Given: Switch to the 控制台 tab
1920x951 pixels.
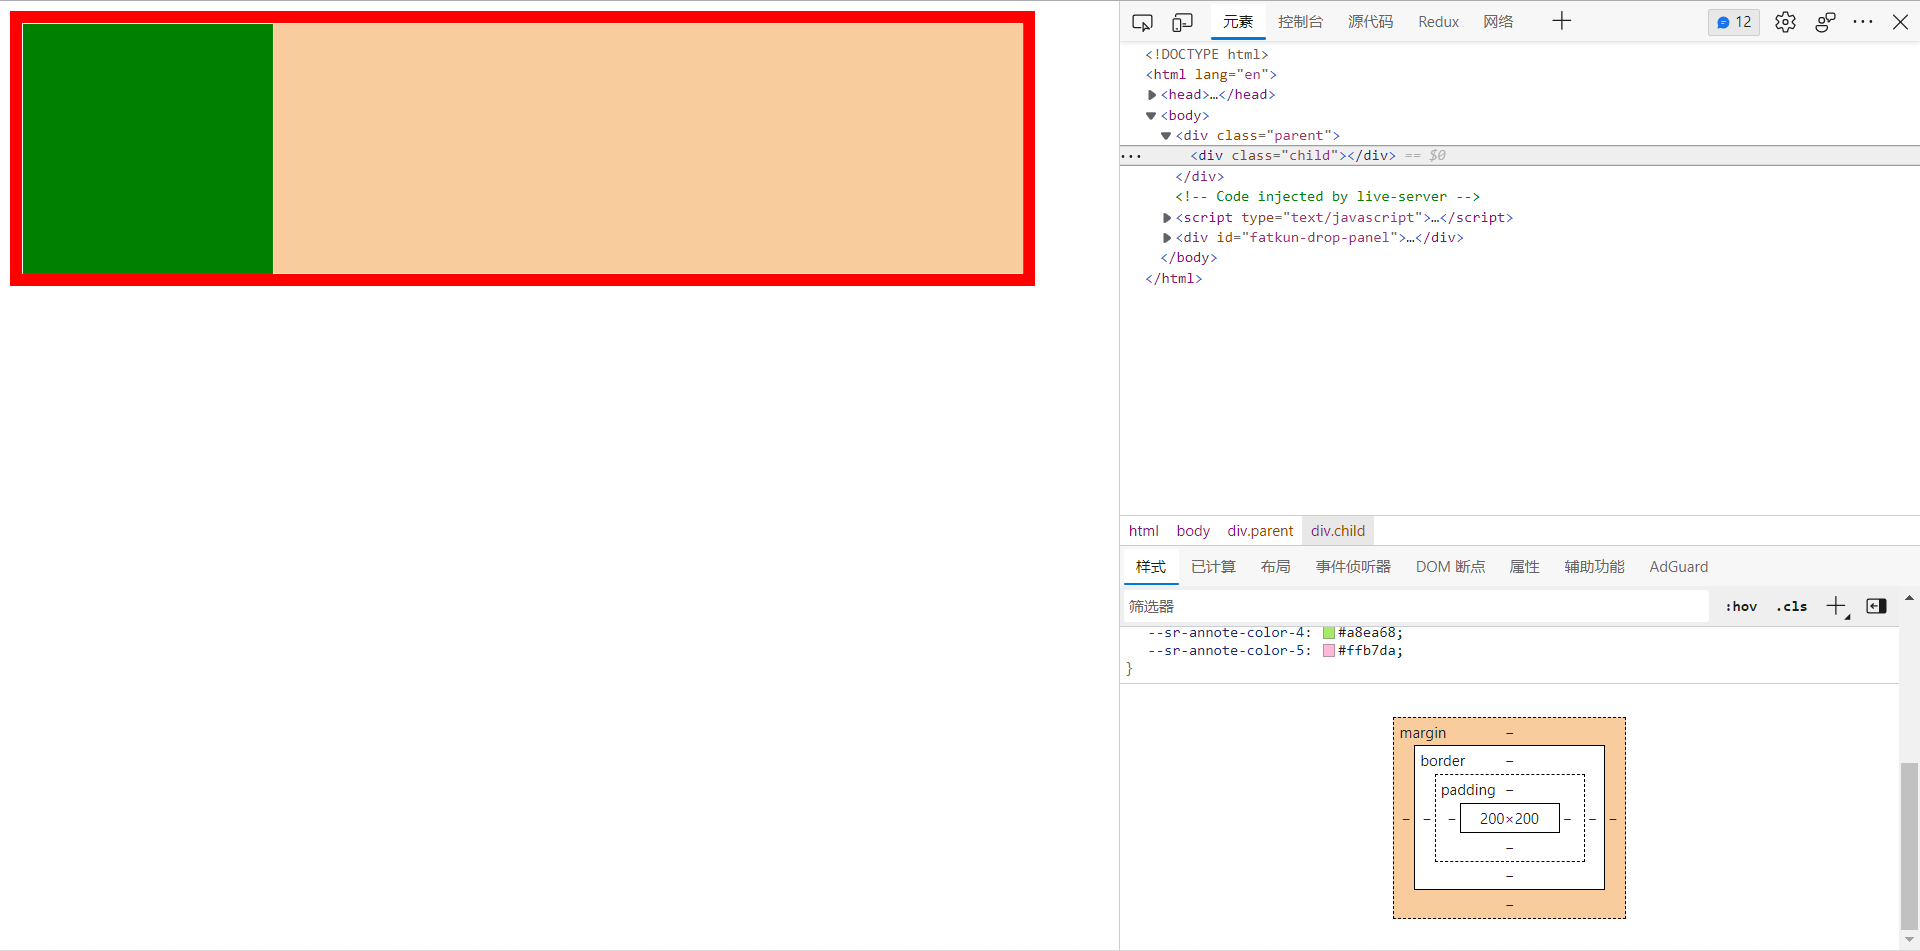Looking at the screenshot, I should [x=1300, y=22].
